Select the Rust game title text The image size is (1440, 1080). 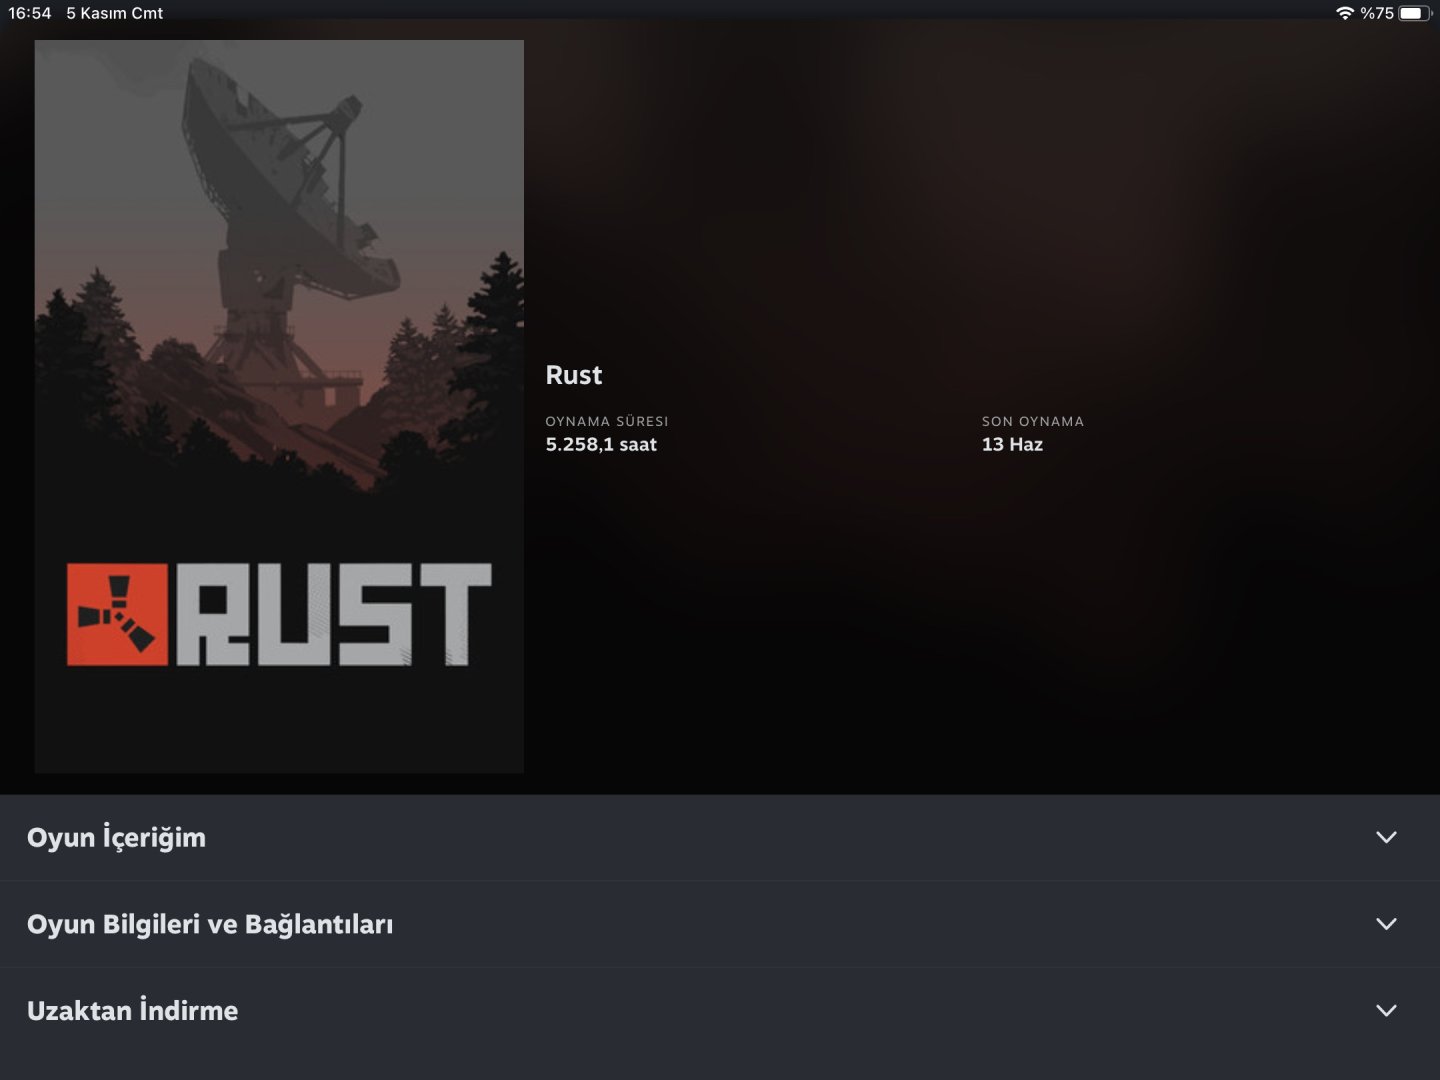click(x=574, y=375)
